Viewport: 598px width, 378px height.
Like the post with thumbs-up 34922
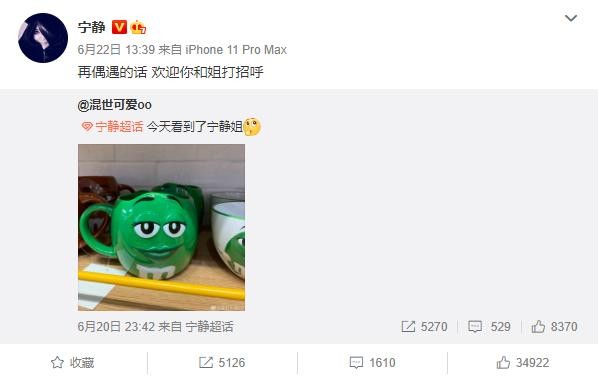pyautogui.click(x=523, y=362)
